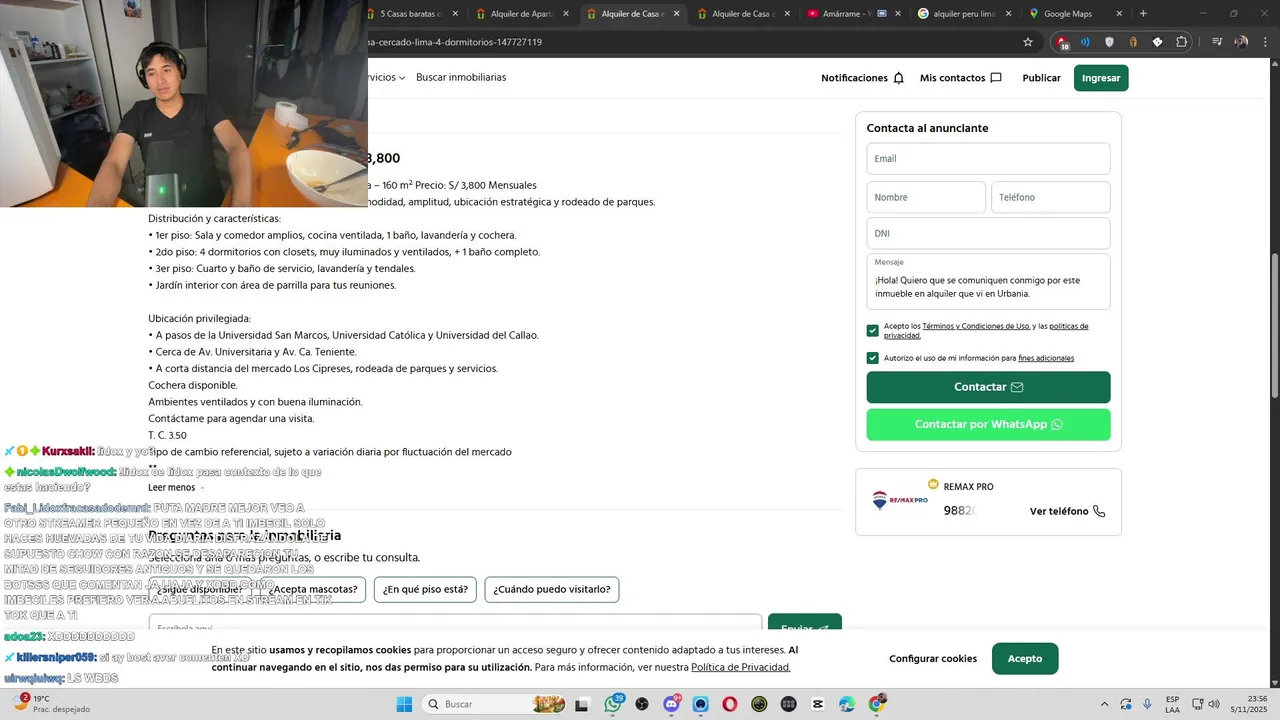The width and height of the screenshot is (1280, 720).
Task: Click the microphone tray icon
Action: (x=1147, y=704)
